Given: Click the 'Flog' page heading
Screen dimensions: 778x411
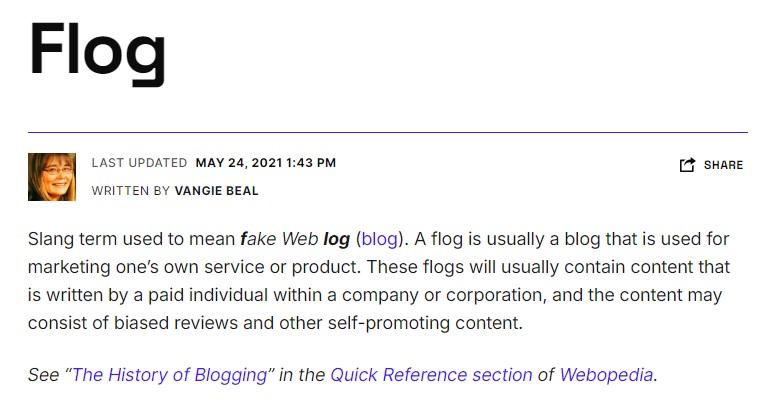Looking at the screenshot, I should tap(97, 53).
